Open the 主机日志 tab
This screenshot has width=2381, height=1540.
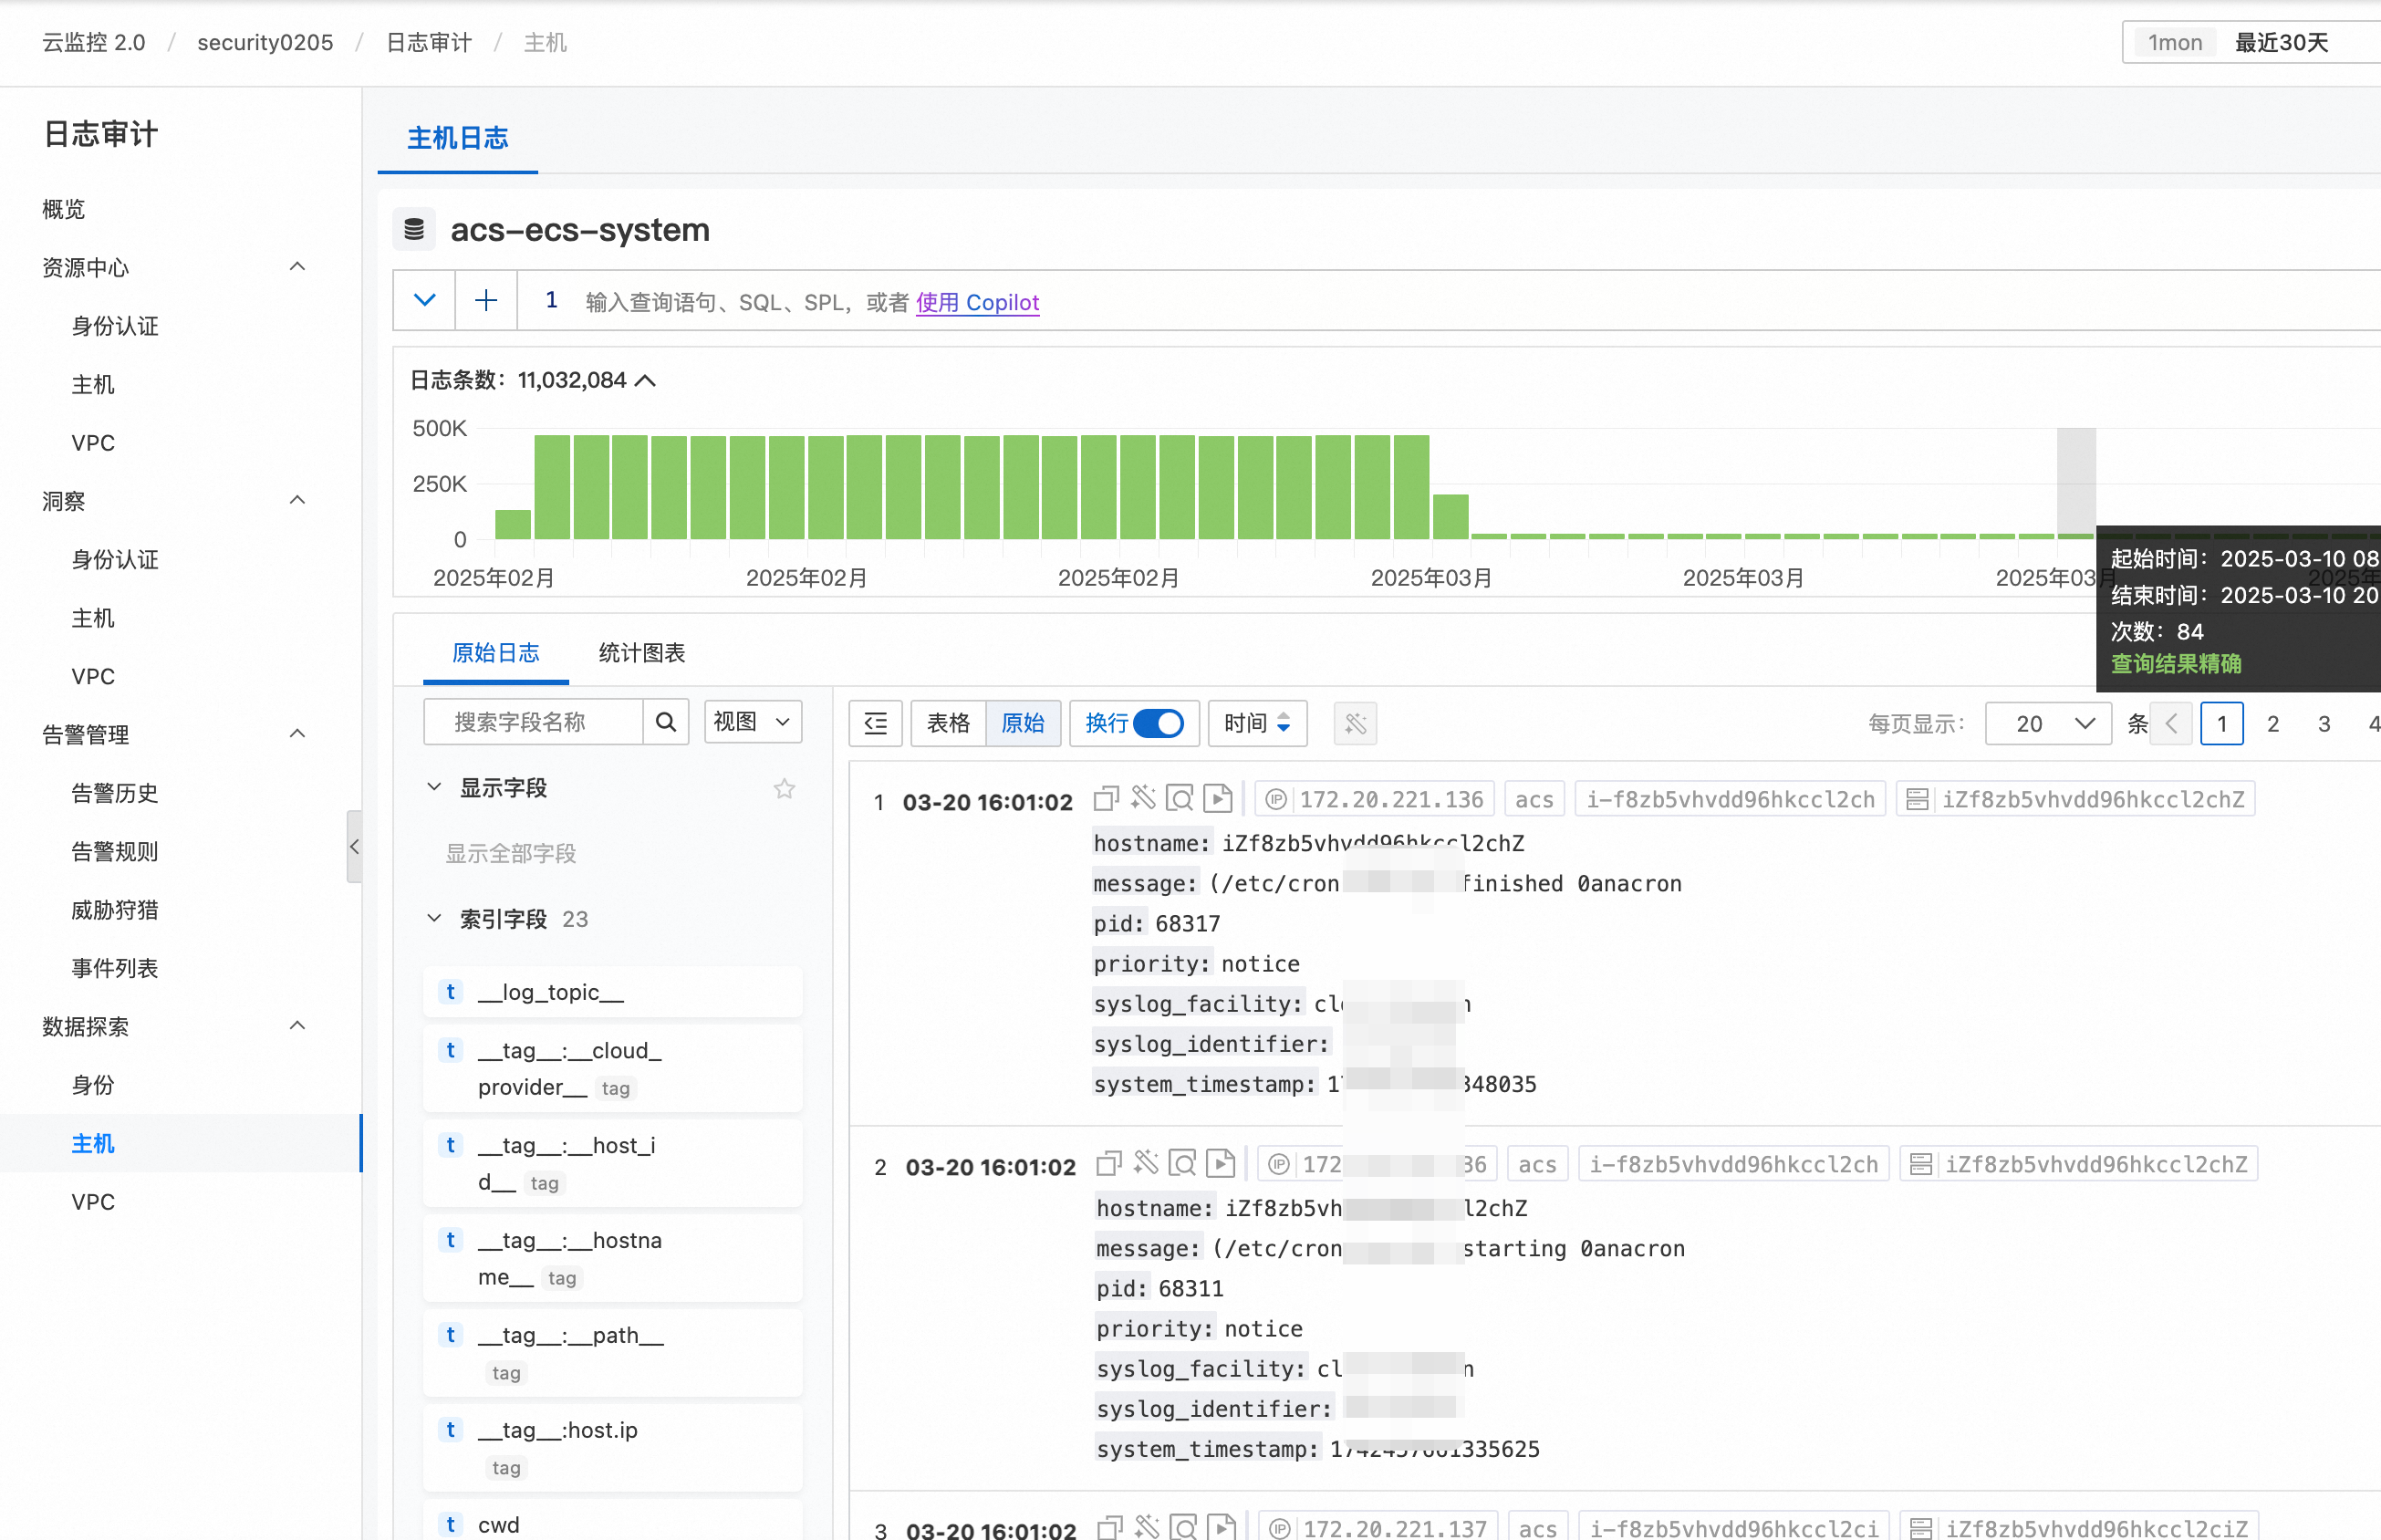tap(458, 138)
